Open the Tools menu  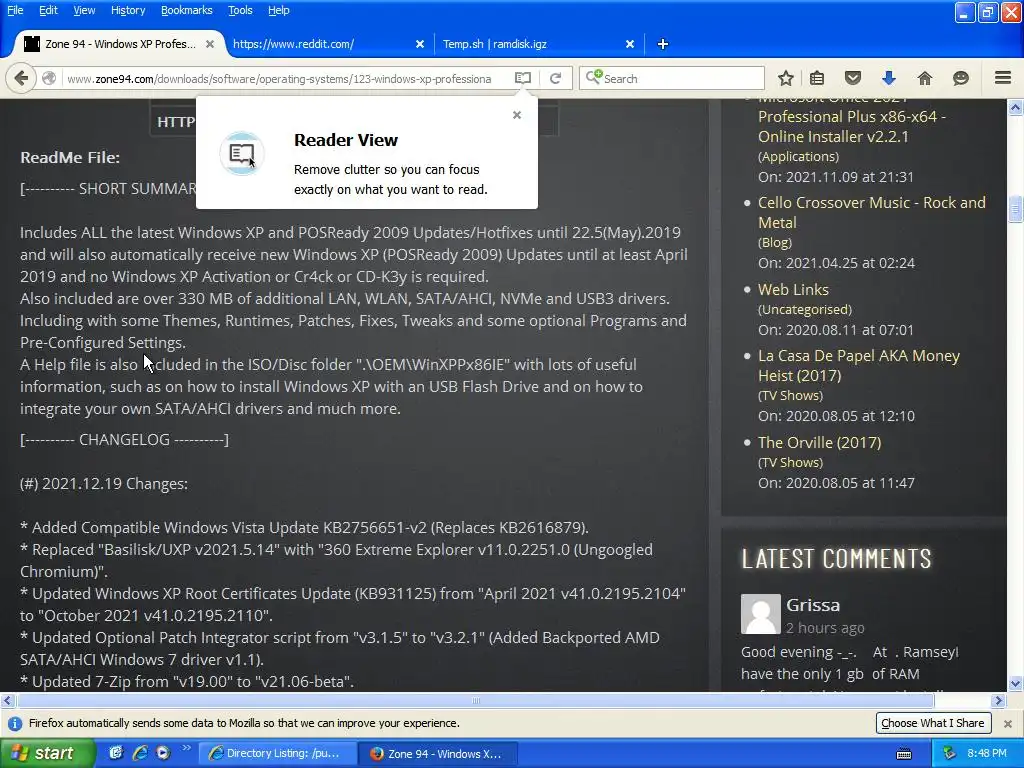tap(240, 10)
